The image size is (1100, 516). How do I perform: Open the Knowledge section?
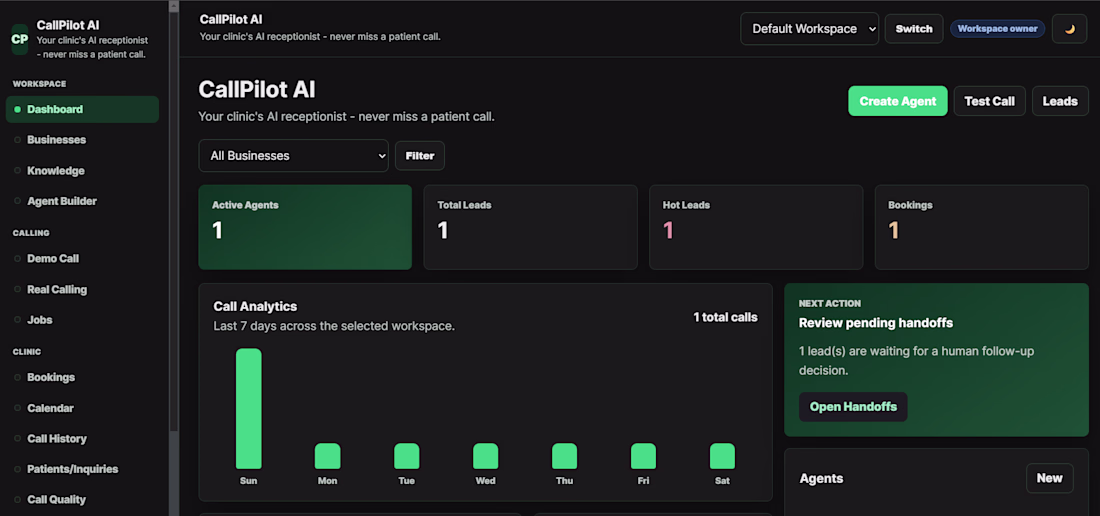(82, 170)
